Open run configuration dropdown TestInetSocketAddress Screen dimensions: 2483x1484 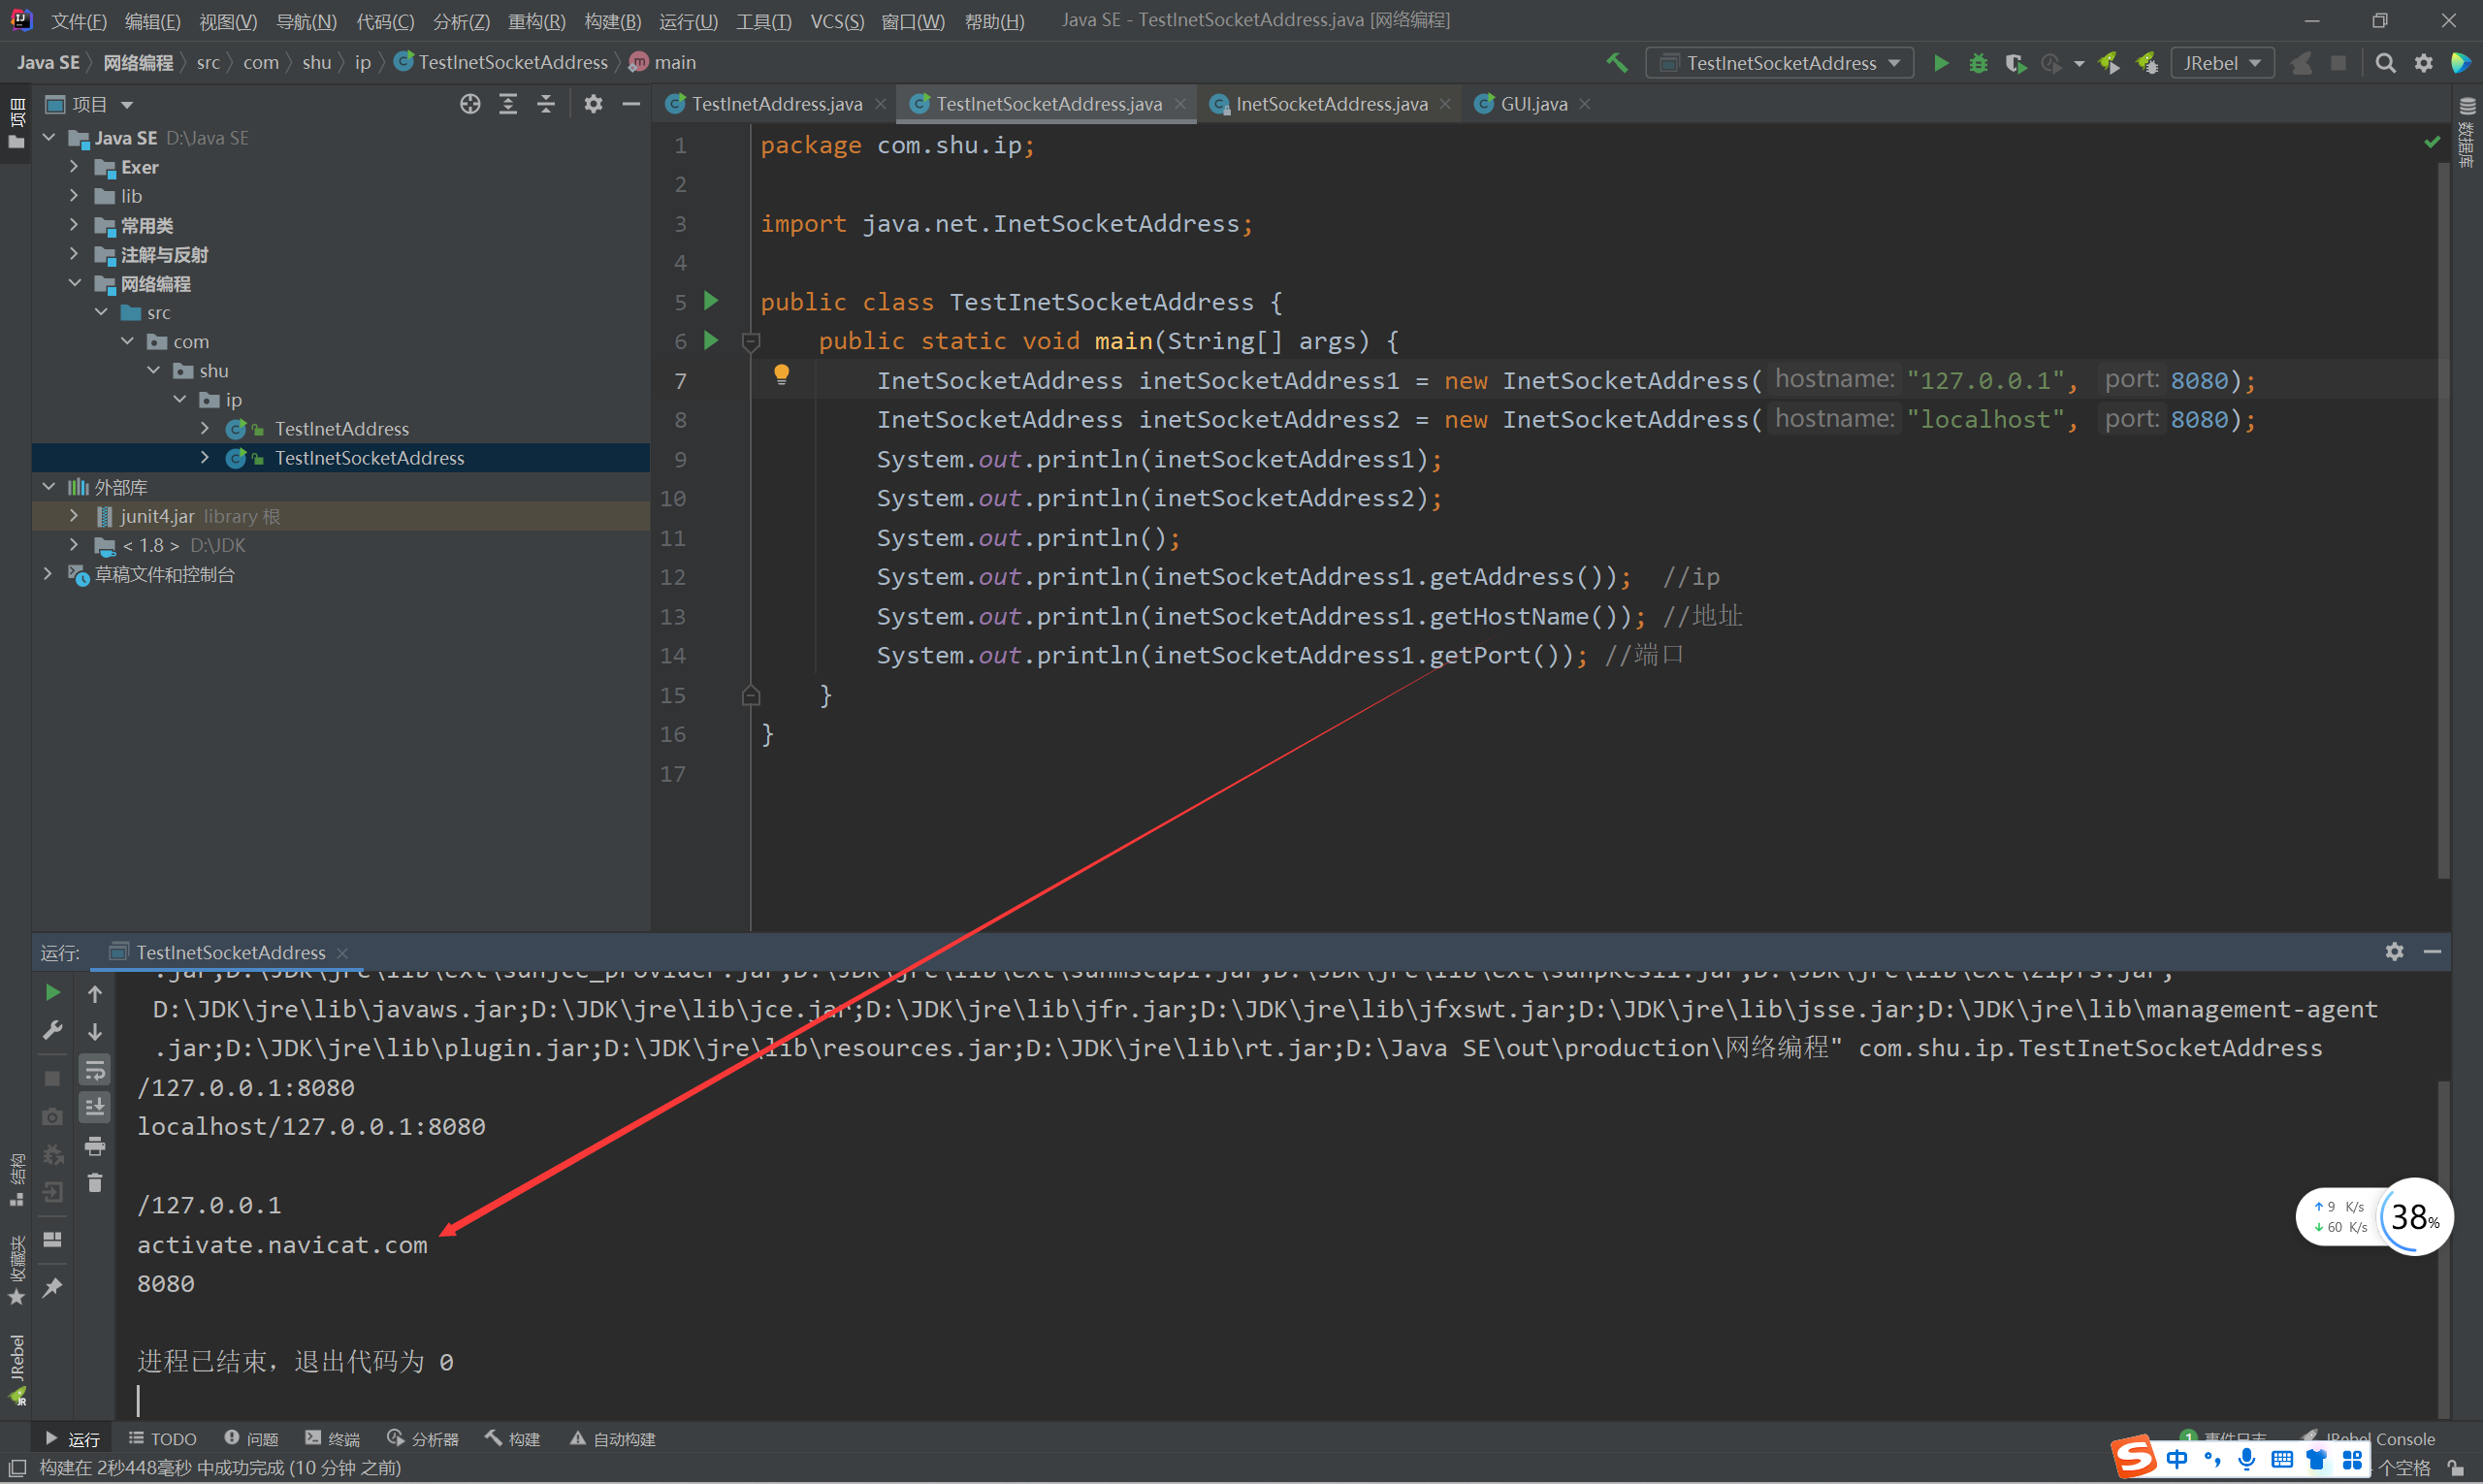click(x=1780, y=63)
